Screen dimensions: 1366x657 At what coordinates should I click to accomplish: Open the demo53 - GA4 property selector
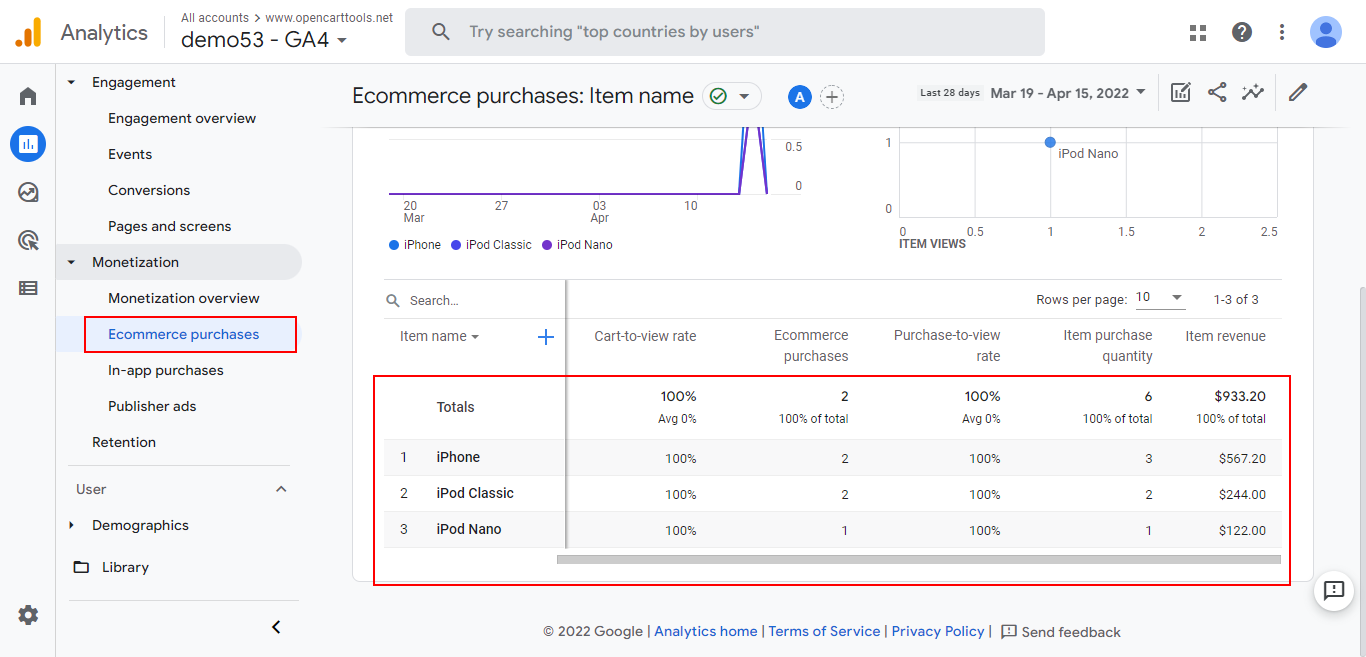[264, 40]
